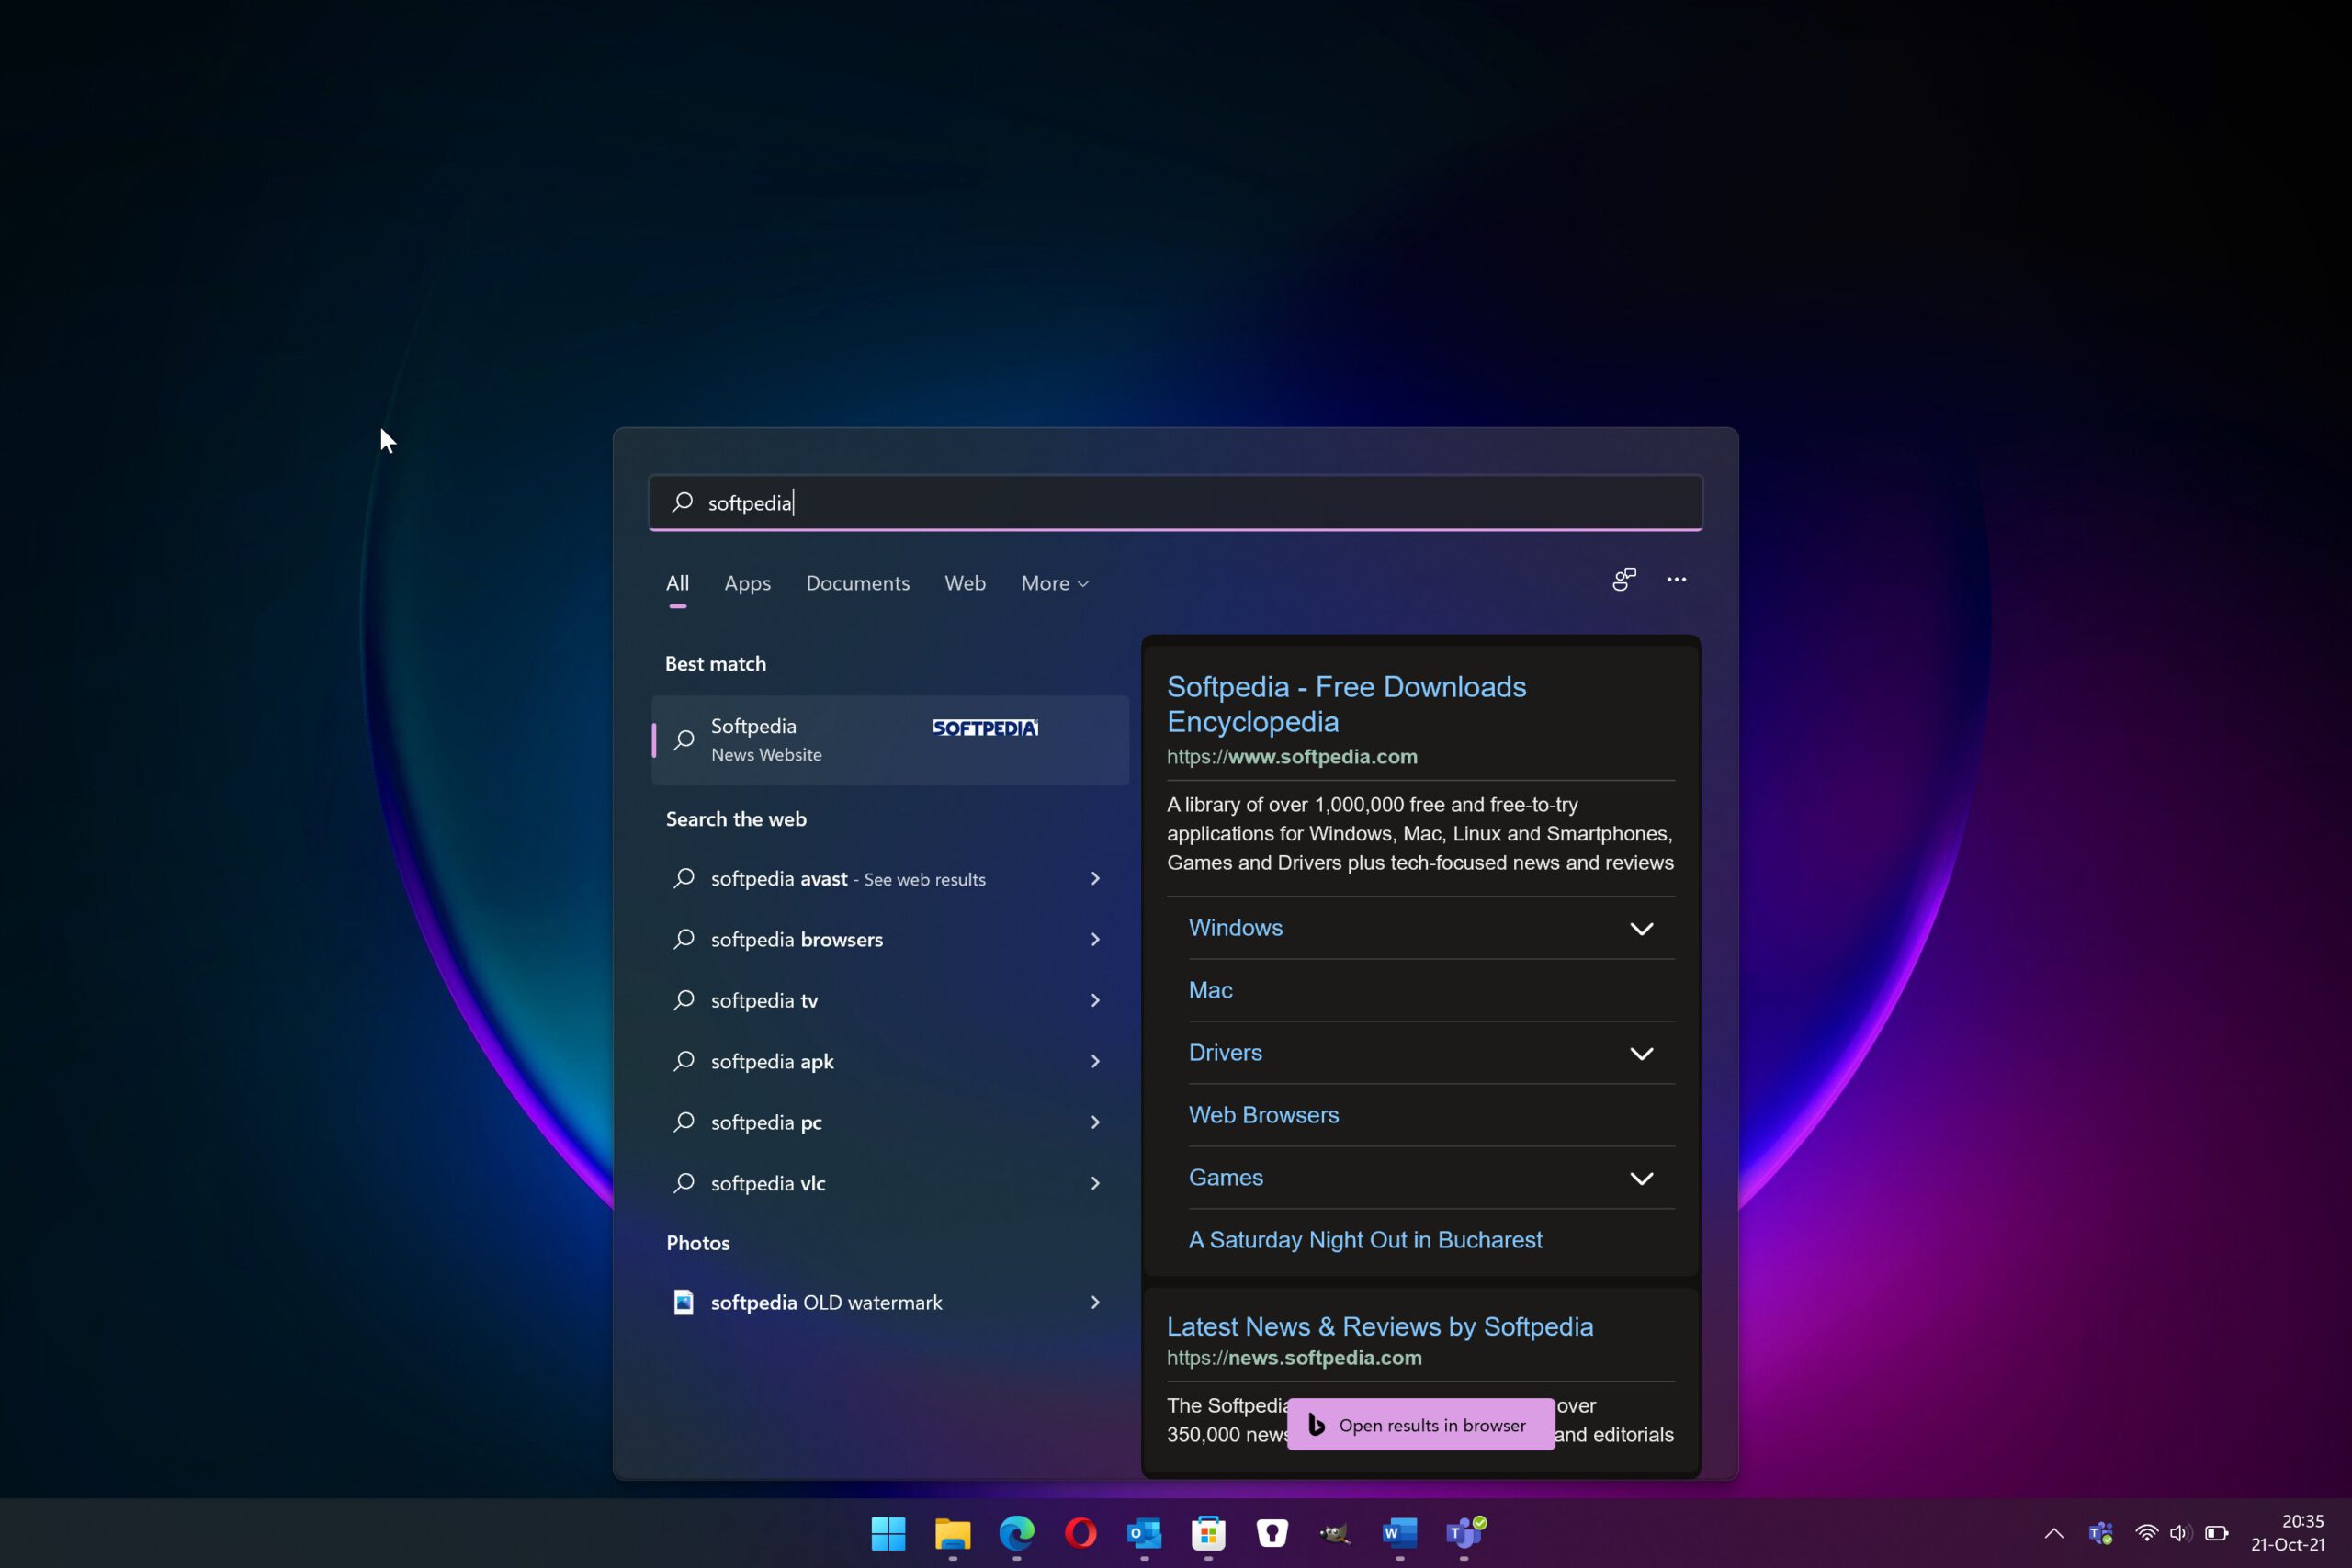This screenshot has height=1568, width=2352.
Task: Open the Wi-Fi network status icon
Action: 2146,1533
